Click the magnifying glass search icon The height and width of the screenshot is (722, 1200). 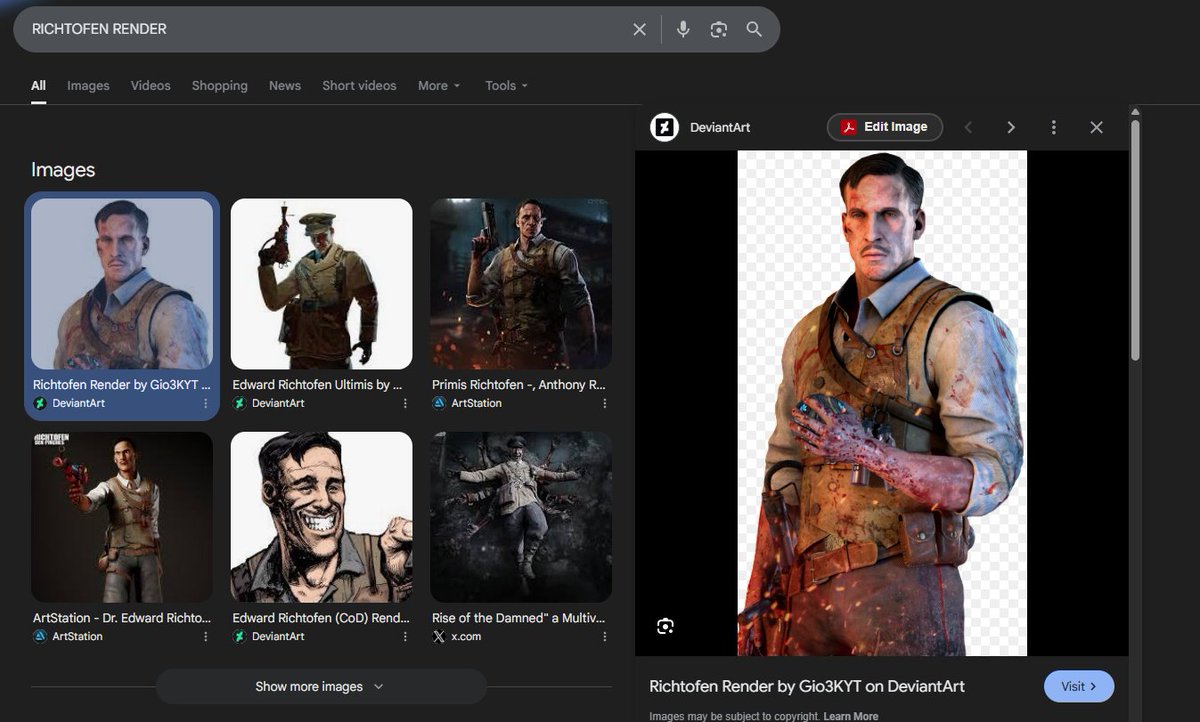point(755,29)
